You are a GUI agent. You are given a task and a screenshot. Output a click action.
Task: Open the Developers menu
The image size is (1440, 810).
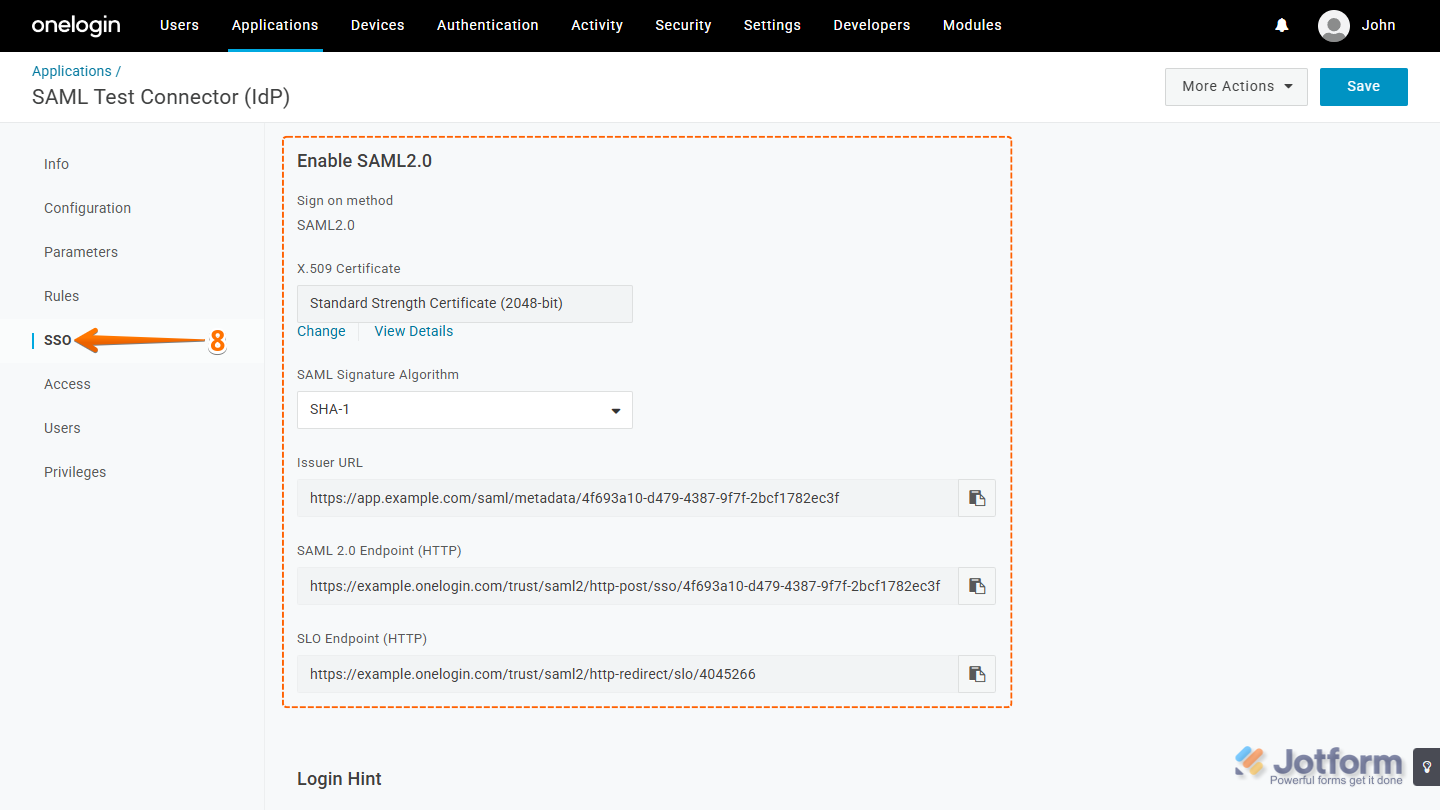tap(872, 25)
